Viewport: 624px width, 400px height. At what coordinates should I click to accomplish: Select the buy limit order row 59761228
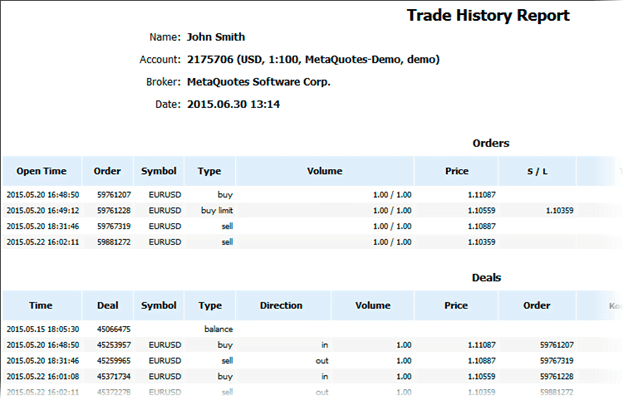point(310,211)
